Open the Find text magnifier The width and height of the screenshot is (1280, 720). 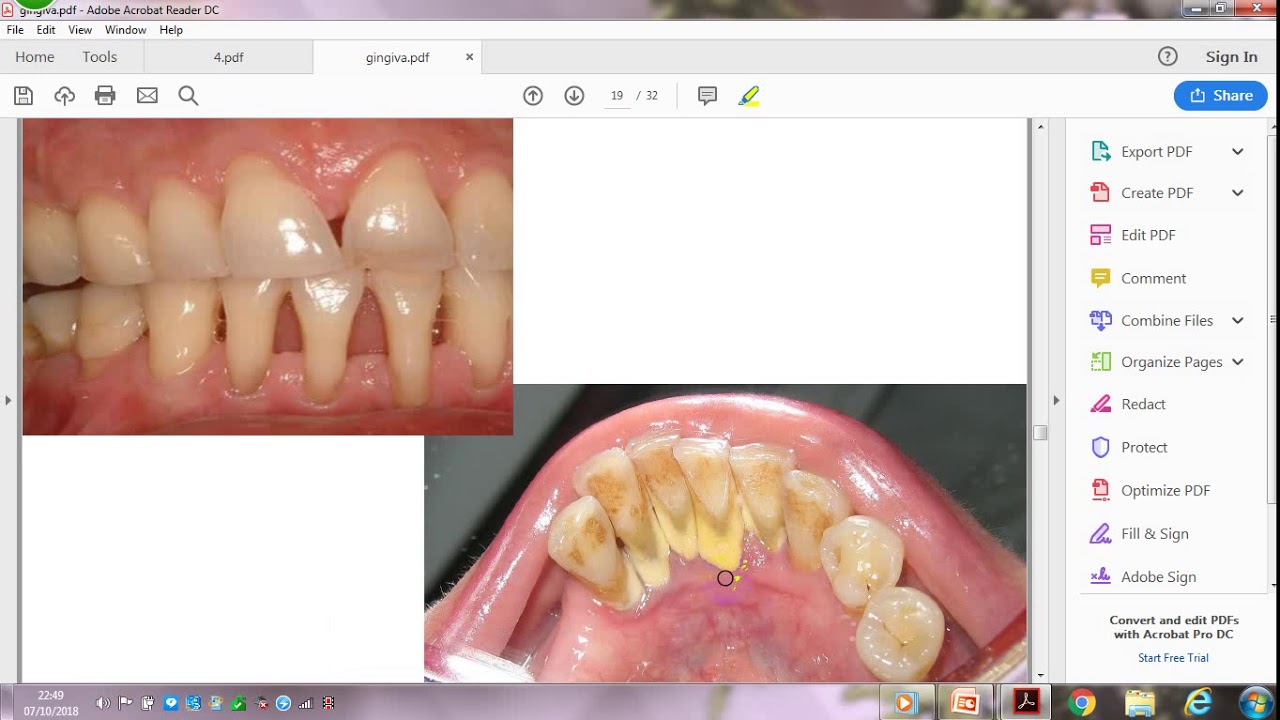(188, 96)
